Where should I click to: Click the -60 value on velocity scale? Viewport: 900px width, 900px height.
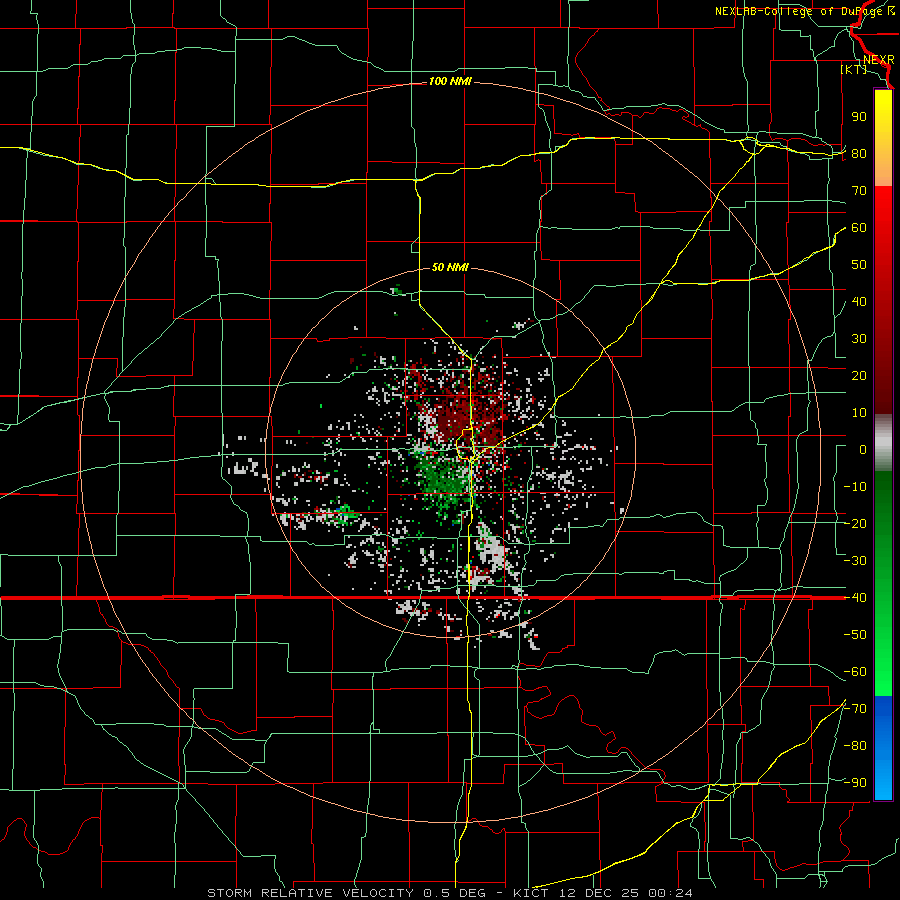pos(855,672)
